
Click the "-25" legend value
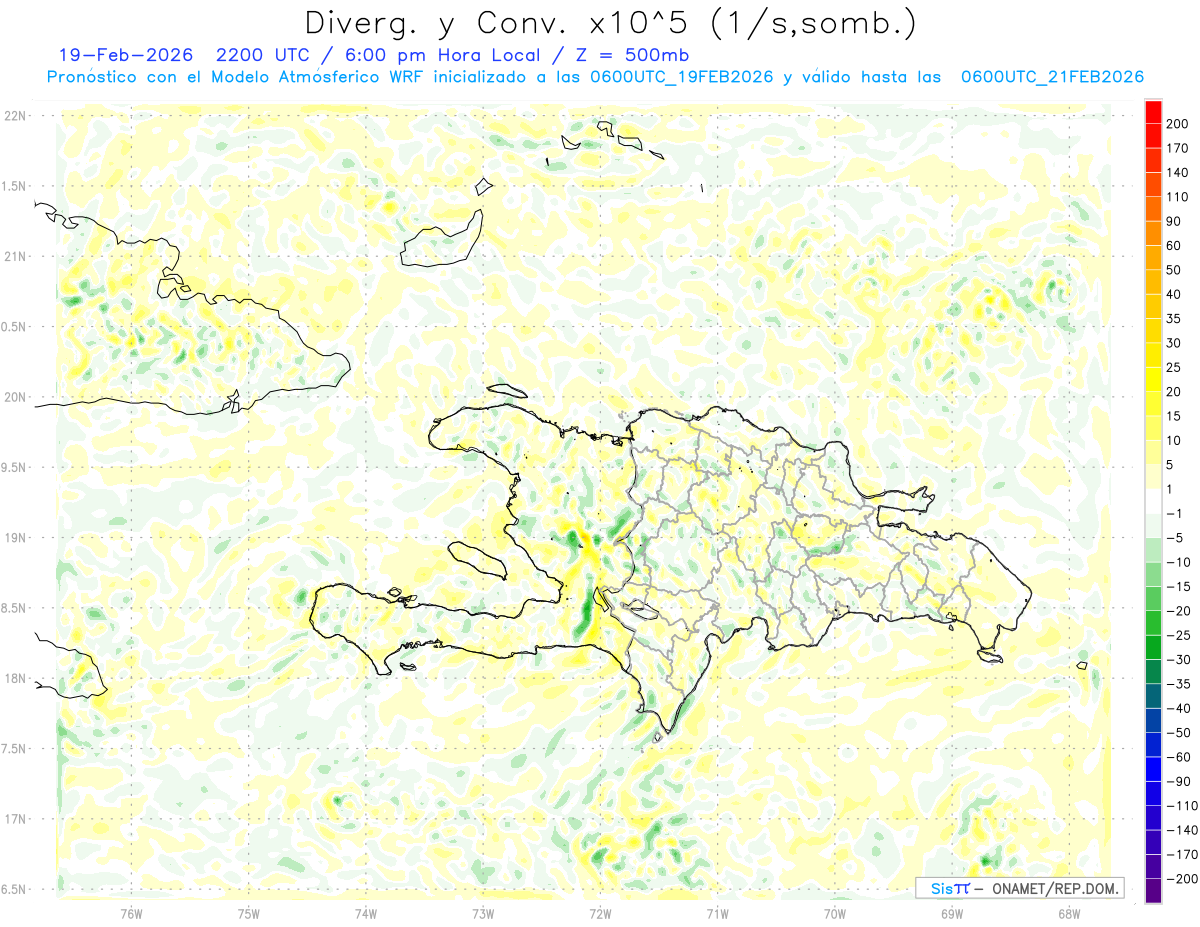click(1181, 636)
